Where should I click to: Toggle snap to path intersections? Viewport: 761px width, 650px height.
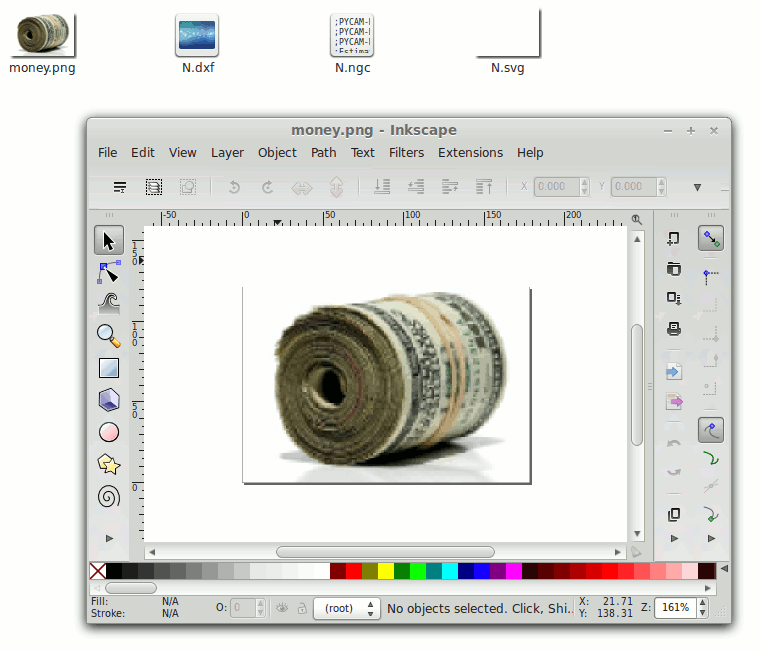point(711,485)
